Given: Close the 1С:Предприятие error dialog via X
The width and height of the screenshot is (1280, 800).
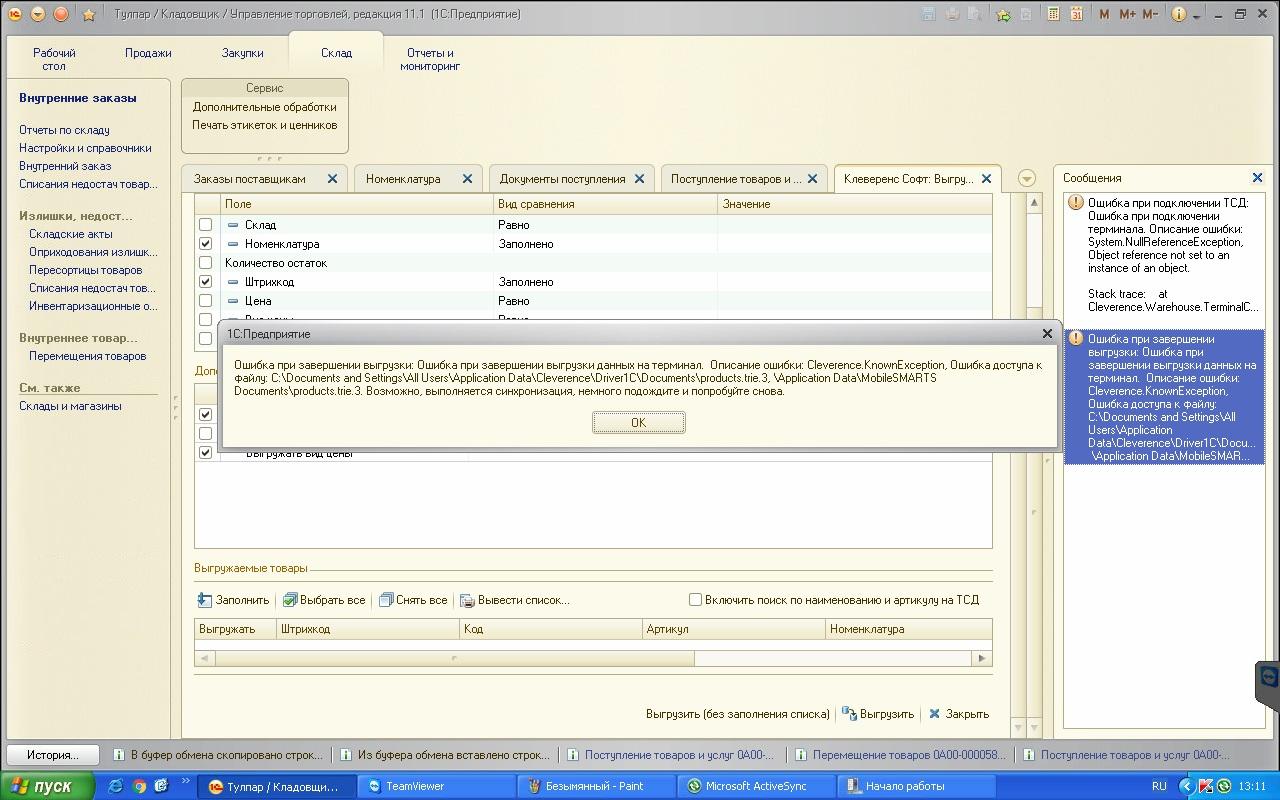Looking at the screenshot, I should (1047, 334).
